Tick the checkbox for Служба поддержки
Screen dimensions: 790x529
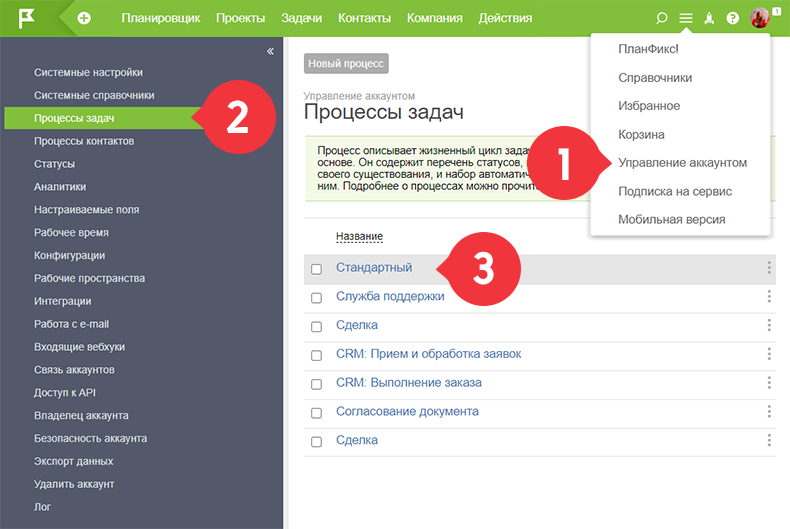coord(316,298)
